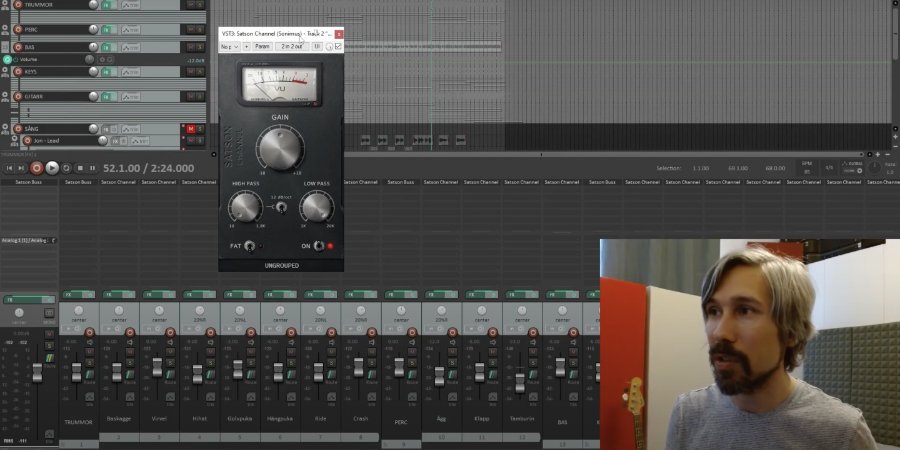Image resolution: width=900 pixels, height=450 pixels.
Task: Go to project start in transport
Action: tap(9, 168)
